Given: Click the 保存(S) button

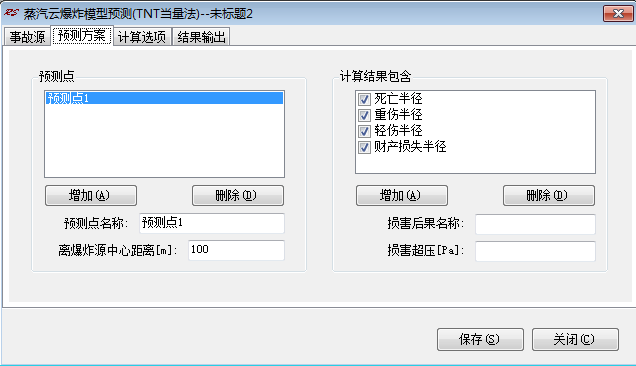Looking at the screenshot, I should (480, 339).
